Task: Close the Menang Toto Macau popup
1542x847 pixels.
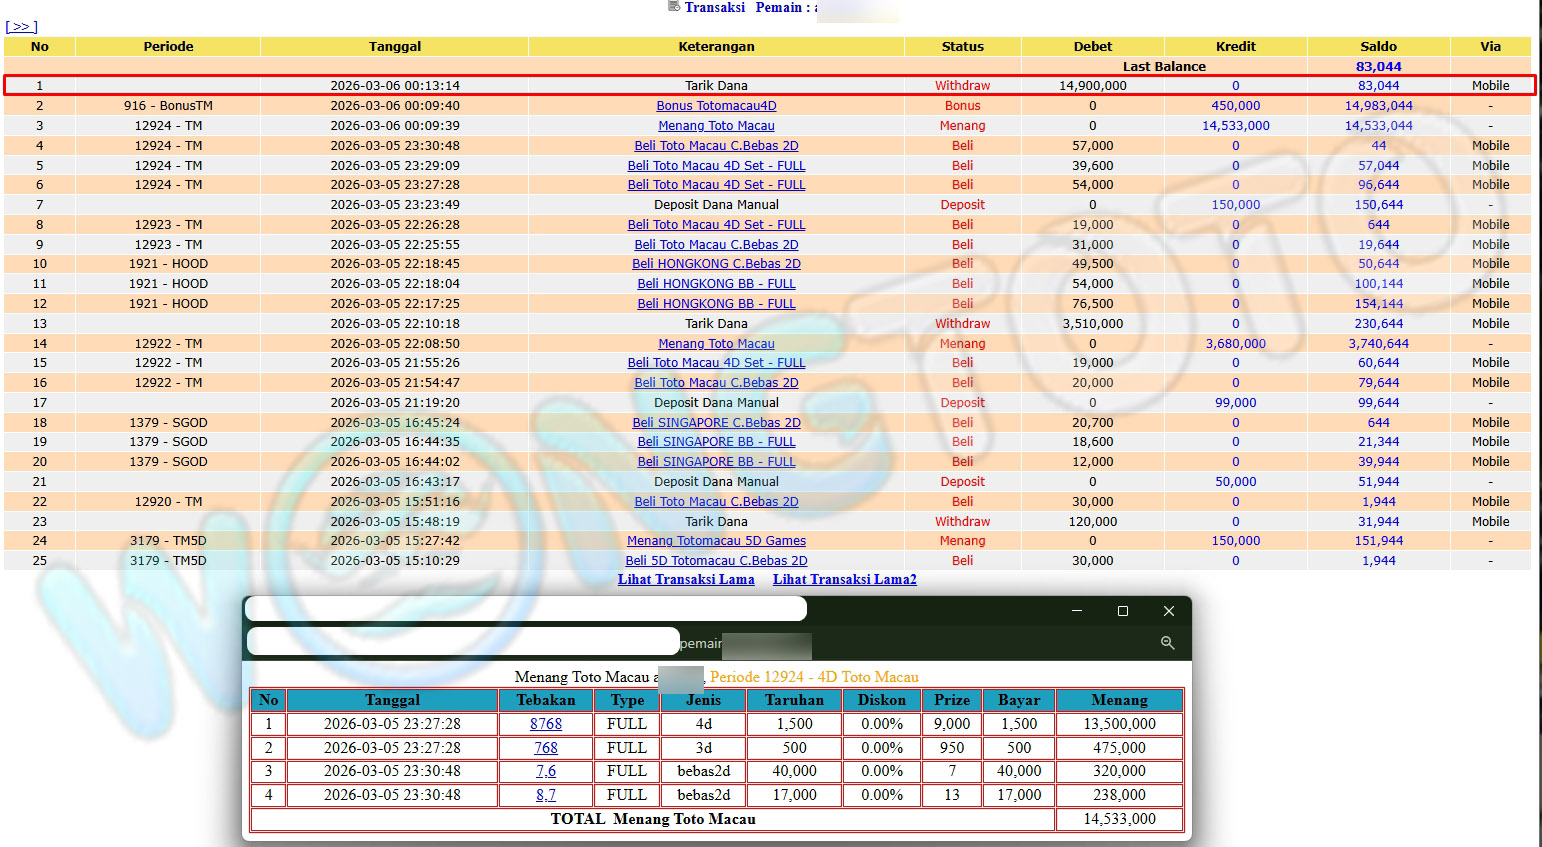Action: [1168, 611]
